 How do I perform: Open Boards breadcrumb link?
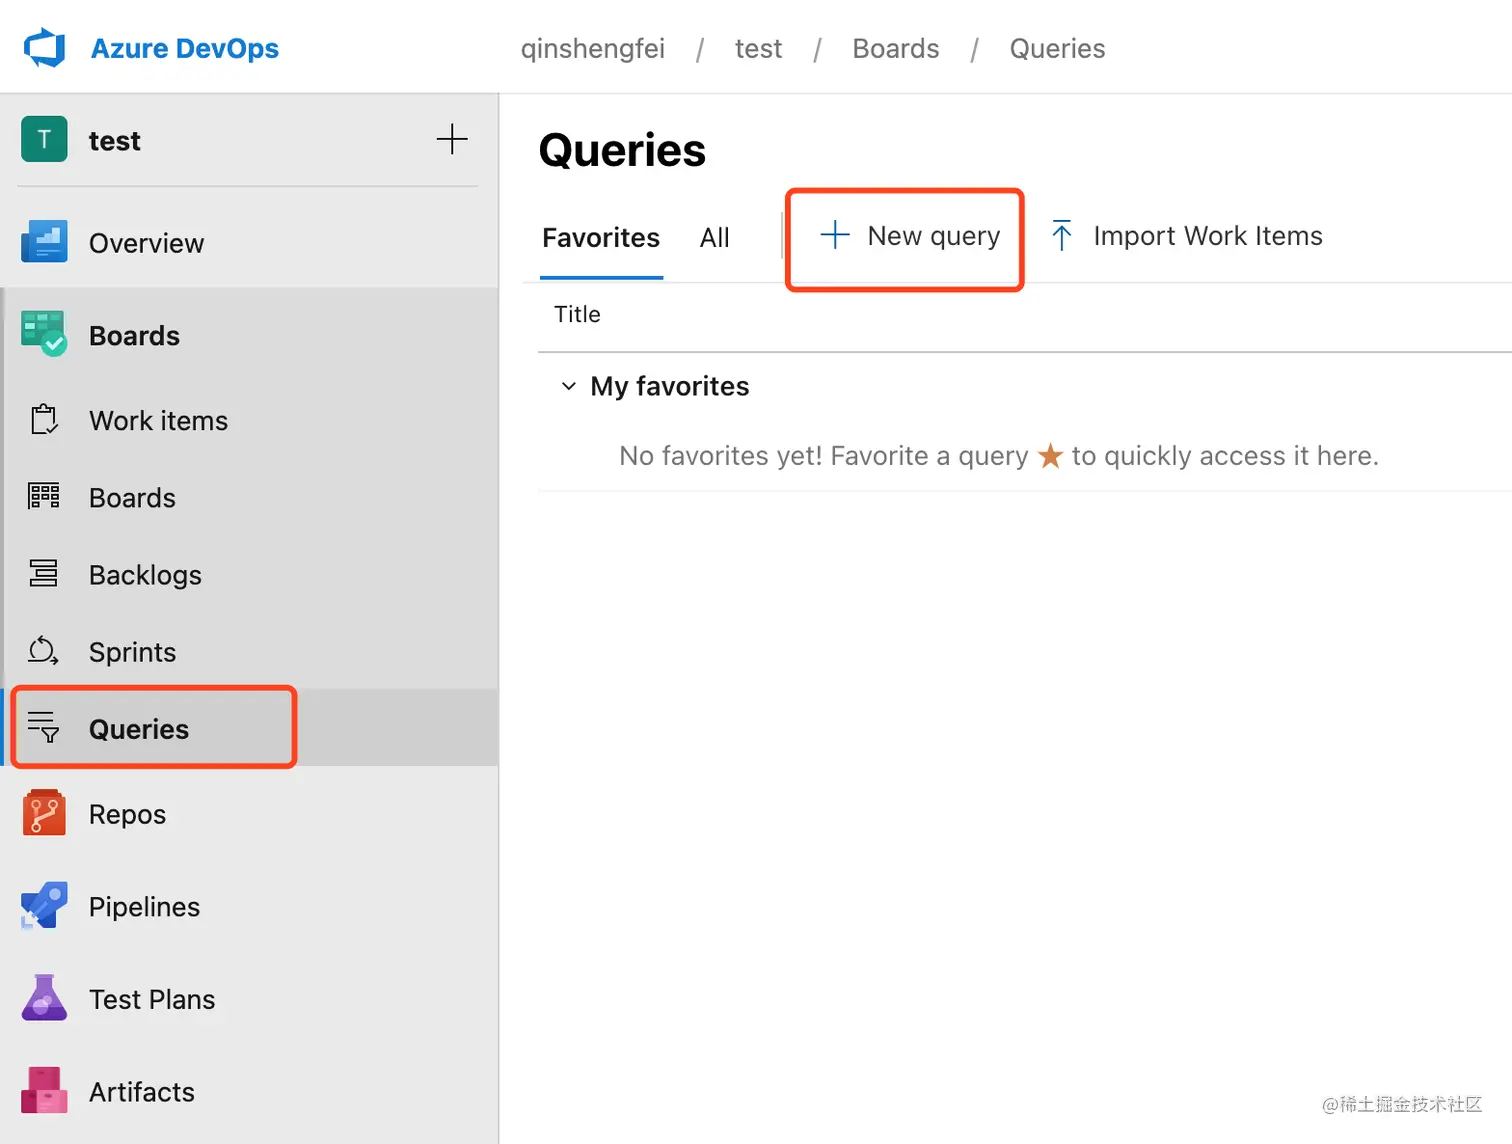coord(895,48)
